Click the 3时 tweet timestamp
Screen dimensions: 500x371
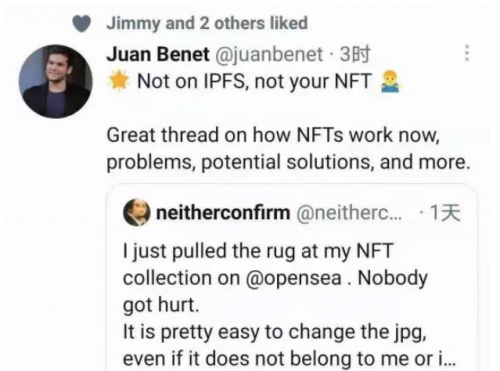[x=355, y=54]
